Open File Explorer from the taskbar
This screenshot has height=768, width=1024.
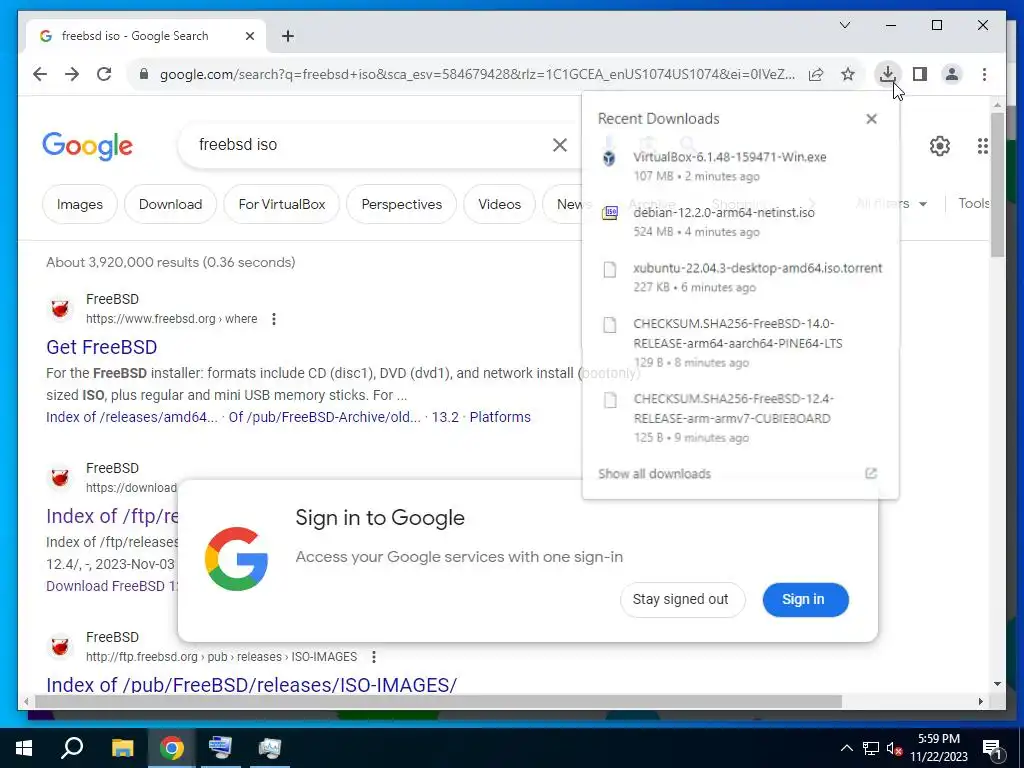[x=122, y=748]
